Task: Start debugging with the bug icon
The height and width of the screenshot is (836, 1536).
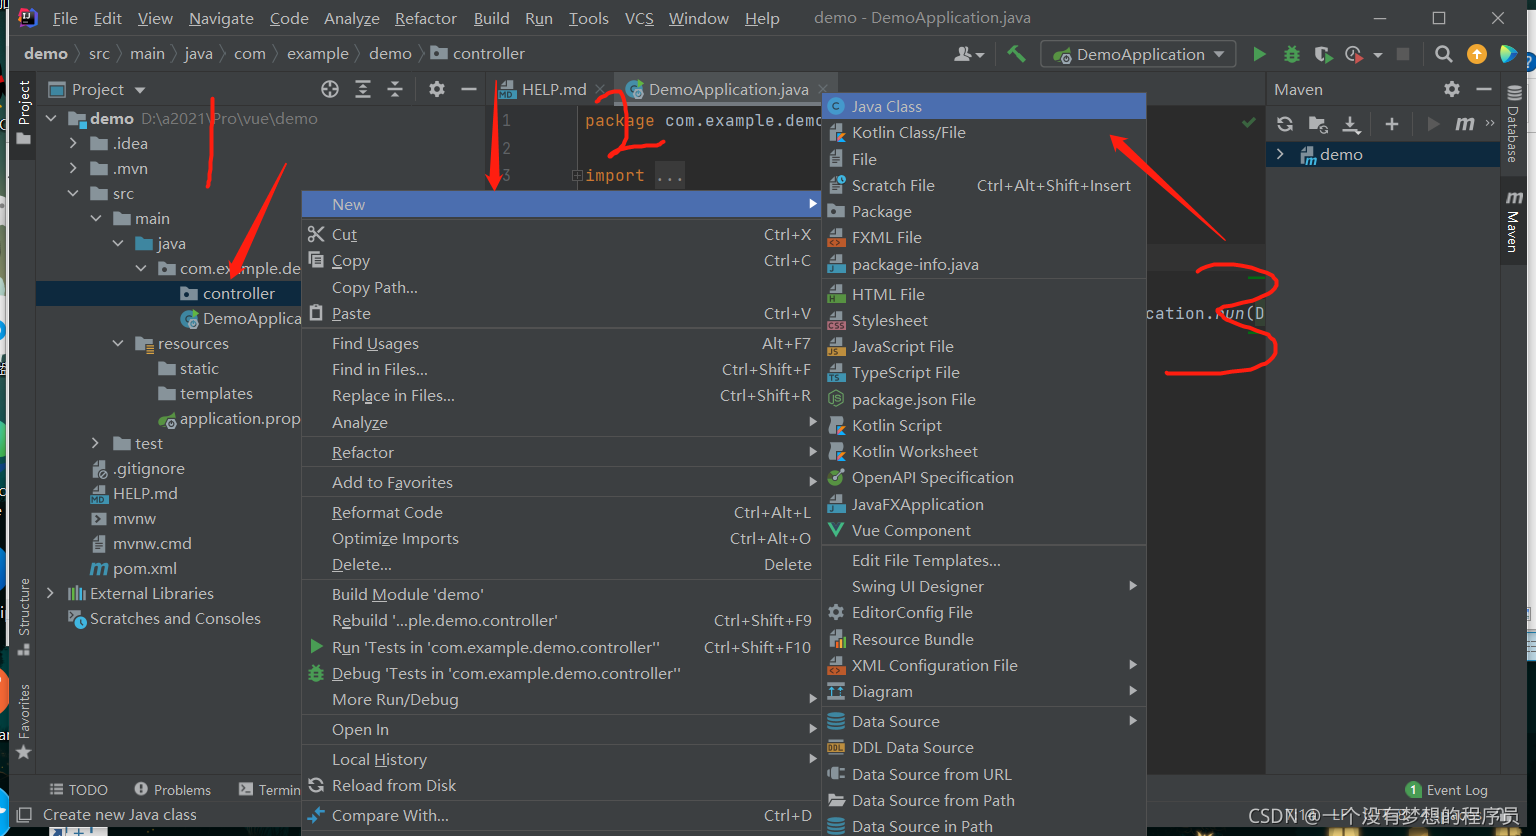Action: click(1292, 54)
